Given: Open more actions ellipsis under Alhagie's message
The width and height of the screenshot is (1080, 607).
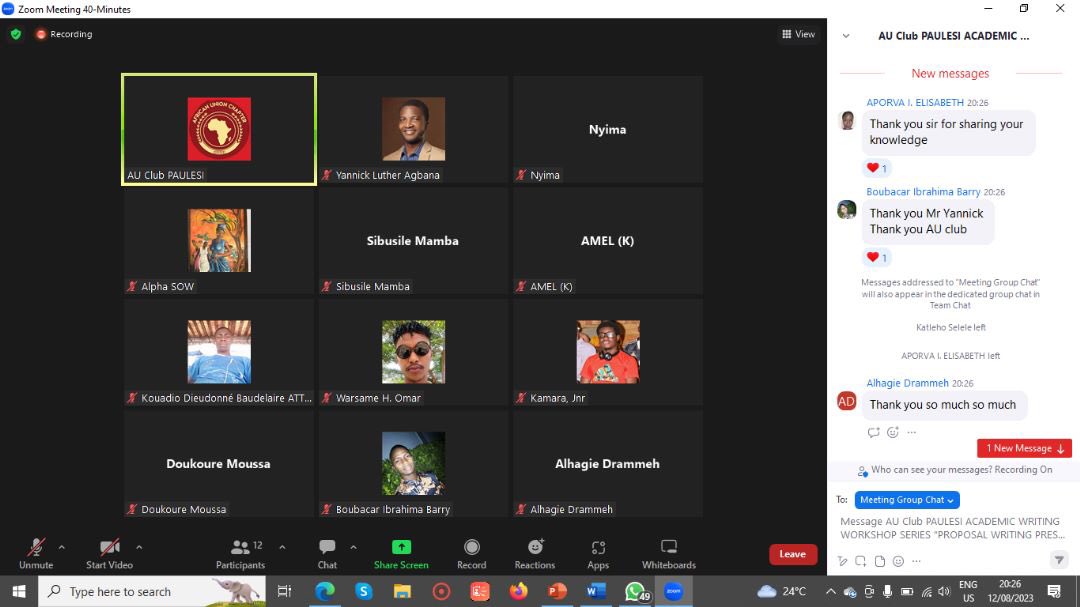Looking at the screenshot, I should (912, 432).
